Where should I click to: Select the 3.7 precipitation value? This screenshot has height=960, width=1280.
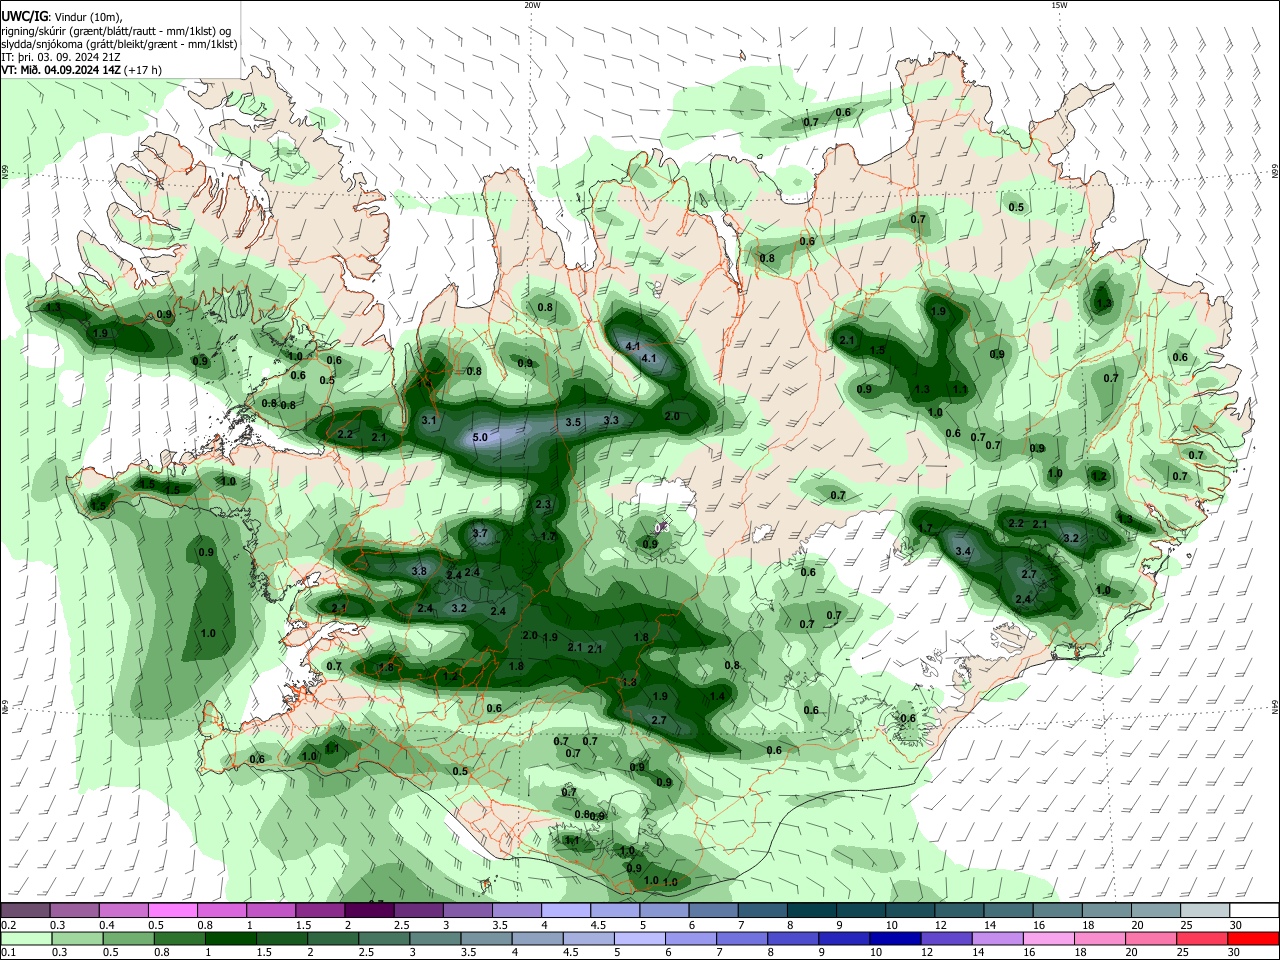pyautogui.click(x=480, y=533)
